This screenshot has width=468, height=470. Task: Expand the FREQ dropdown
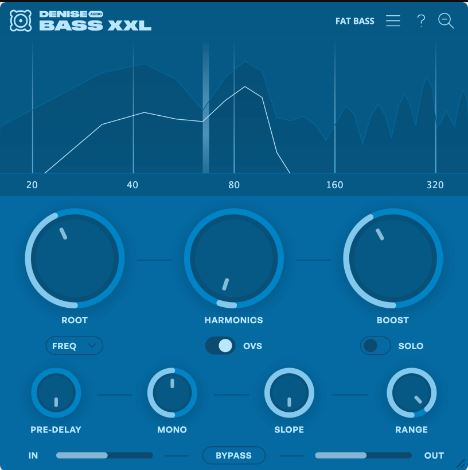point(74,346)
